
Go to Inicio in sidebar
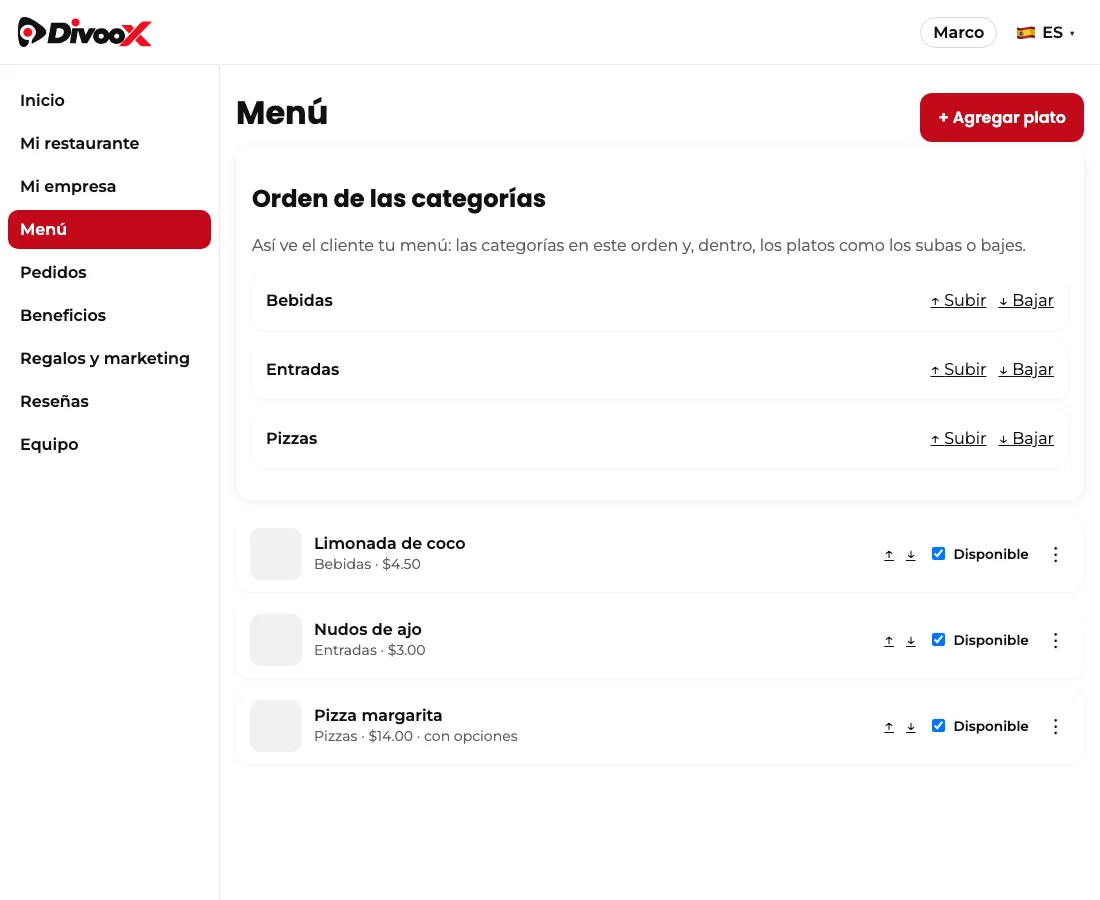tap(109, 100)
